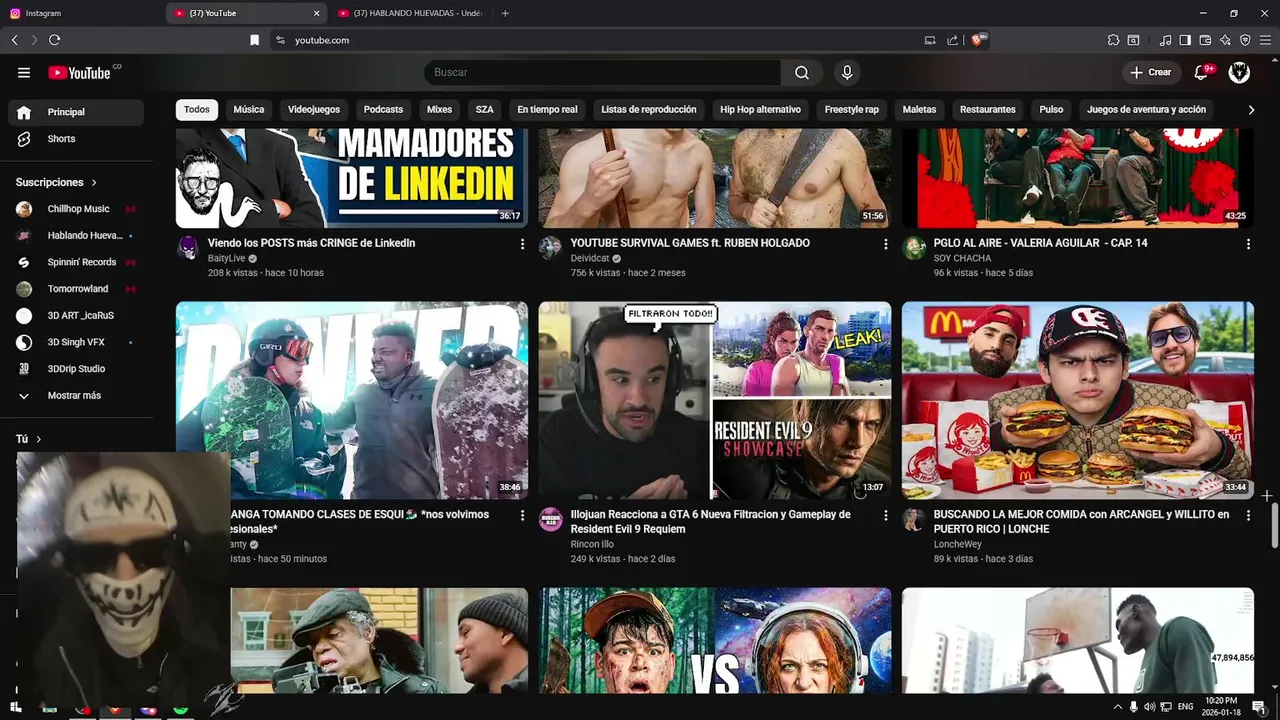
Task: Select the Hip Hop alternativo chip
Action: click(760, 110)
